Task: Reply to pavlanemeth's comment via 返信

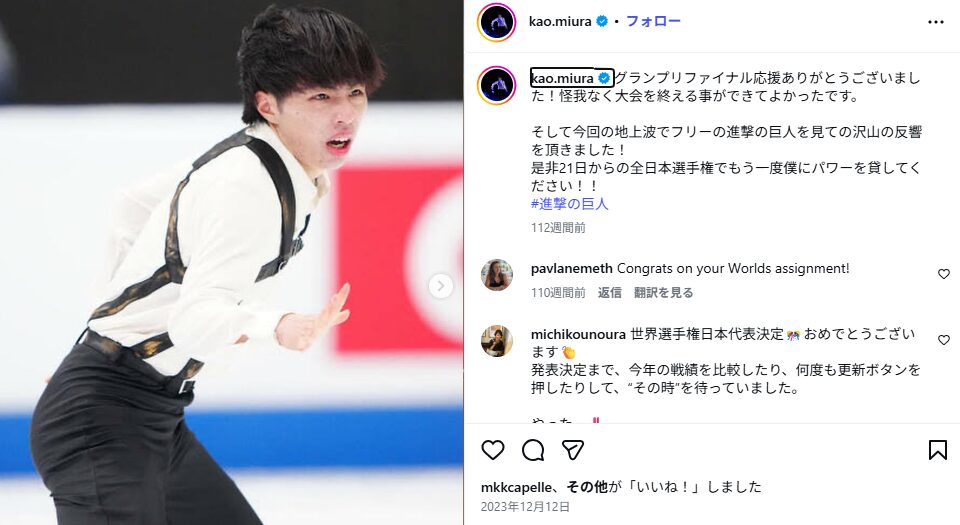Action: tap(609, 292)
